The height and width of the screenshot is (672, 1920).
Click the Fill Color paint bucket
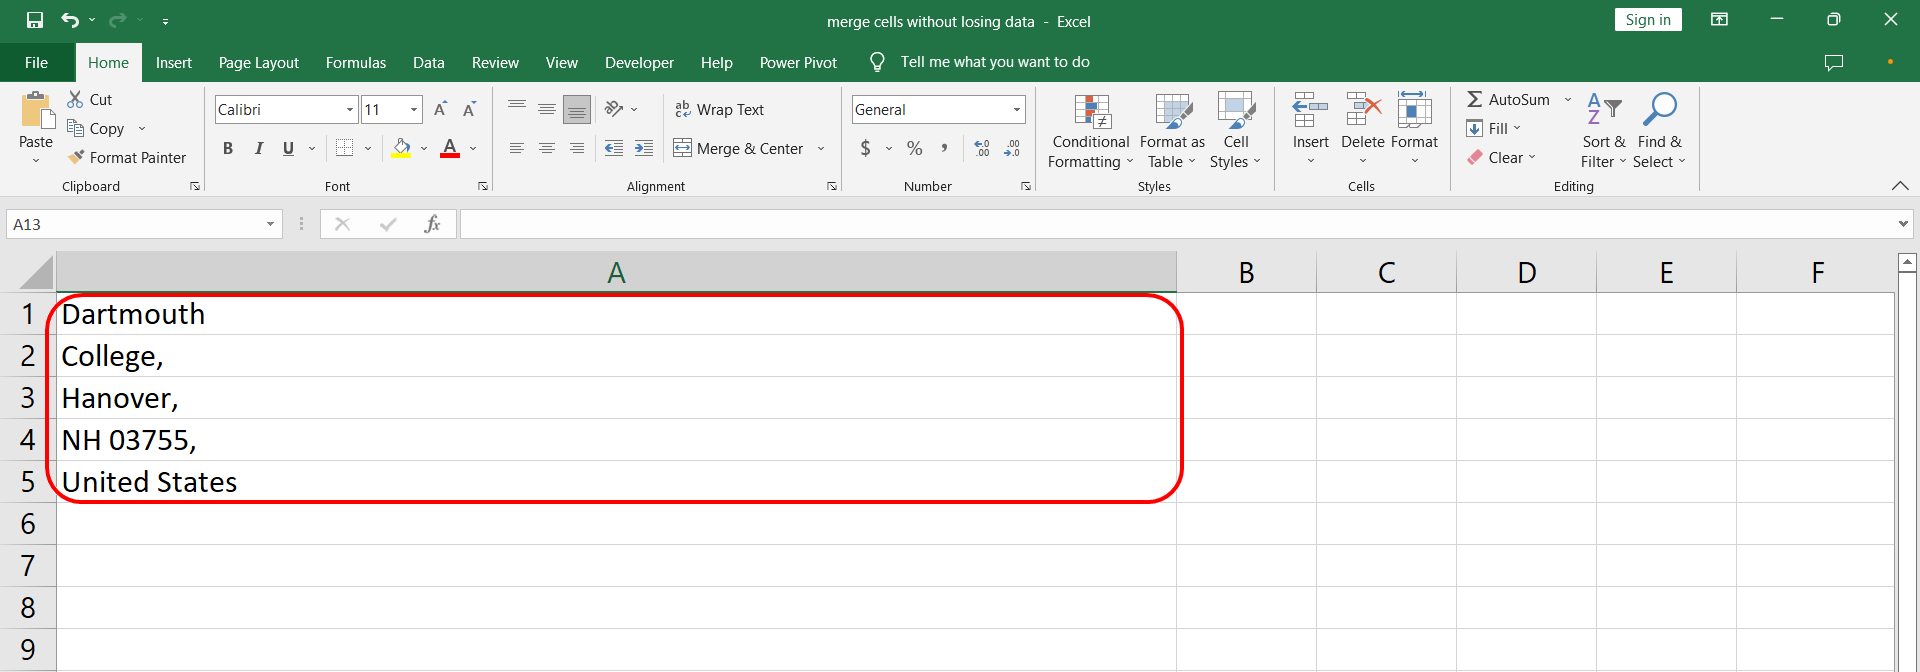pos(402,148)
